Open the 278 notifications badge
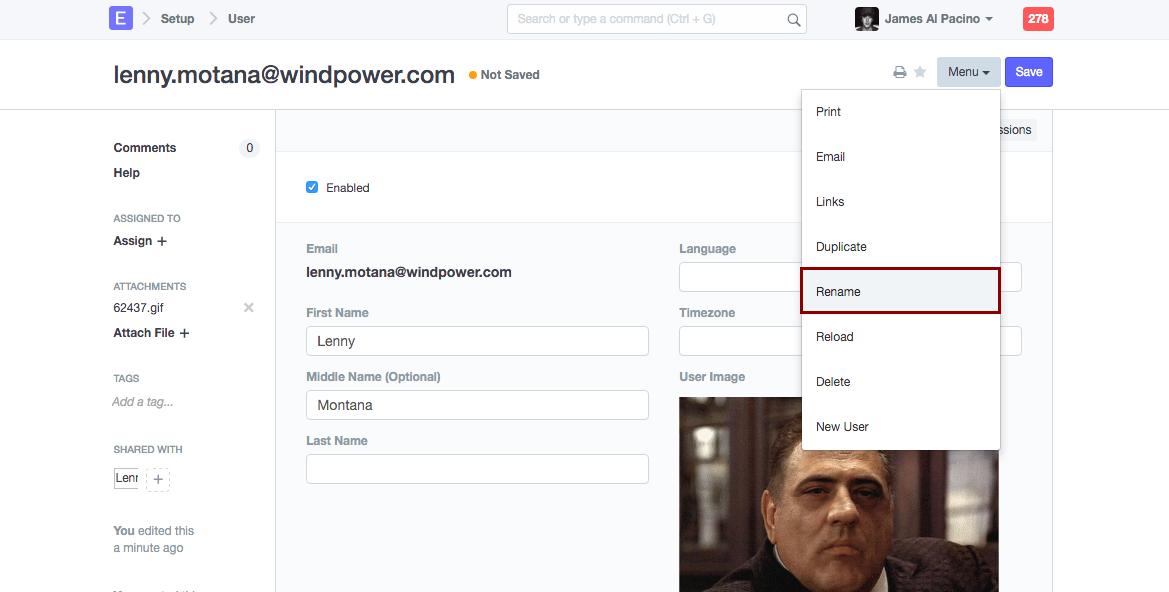This screenshot has width=1169, height=592. click(1037, 19)
